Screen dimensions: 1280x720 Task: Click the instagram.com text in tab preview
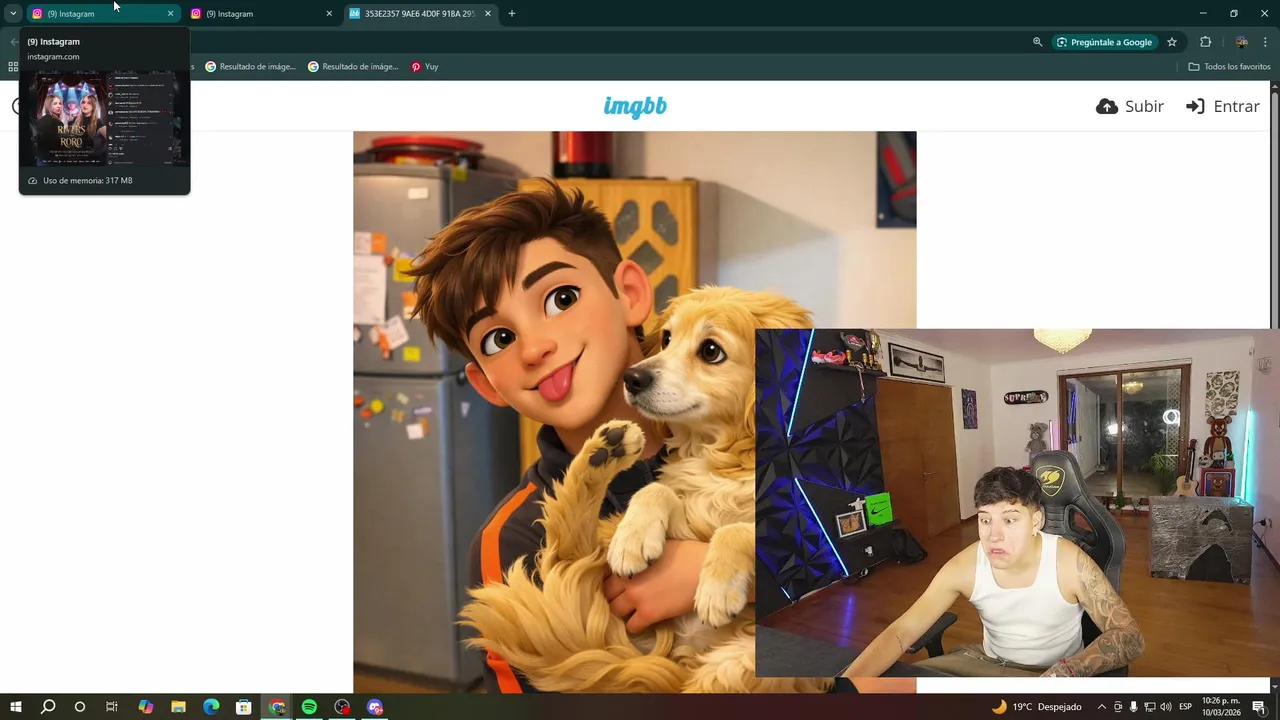pos(53,57)
